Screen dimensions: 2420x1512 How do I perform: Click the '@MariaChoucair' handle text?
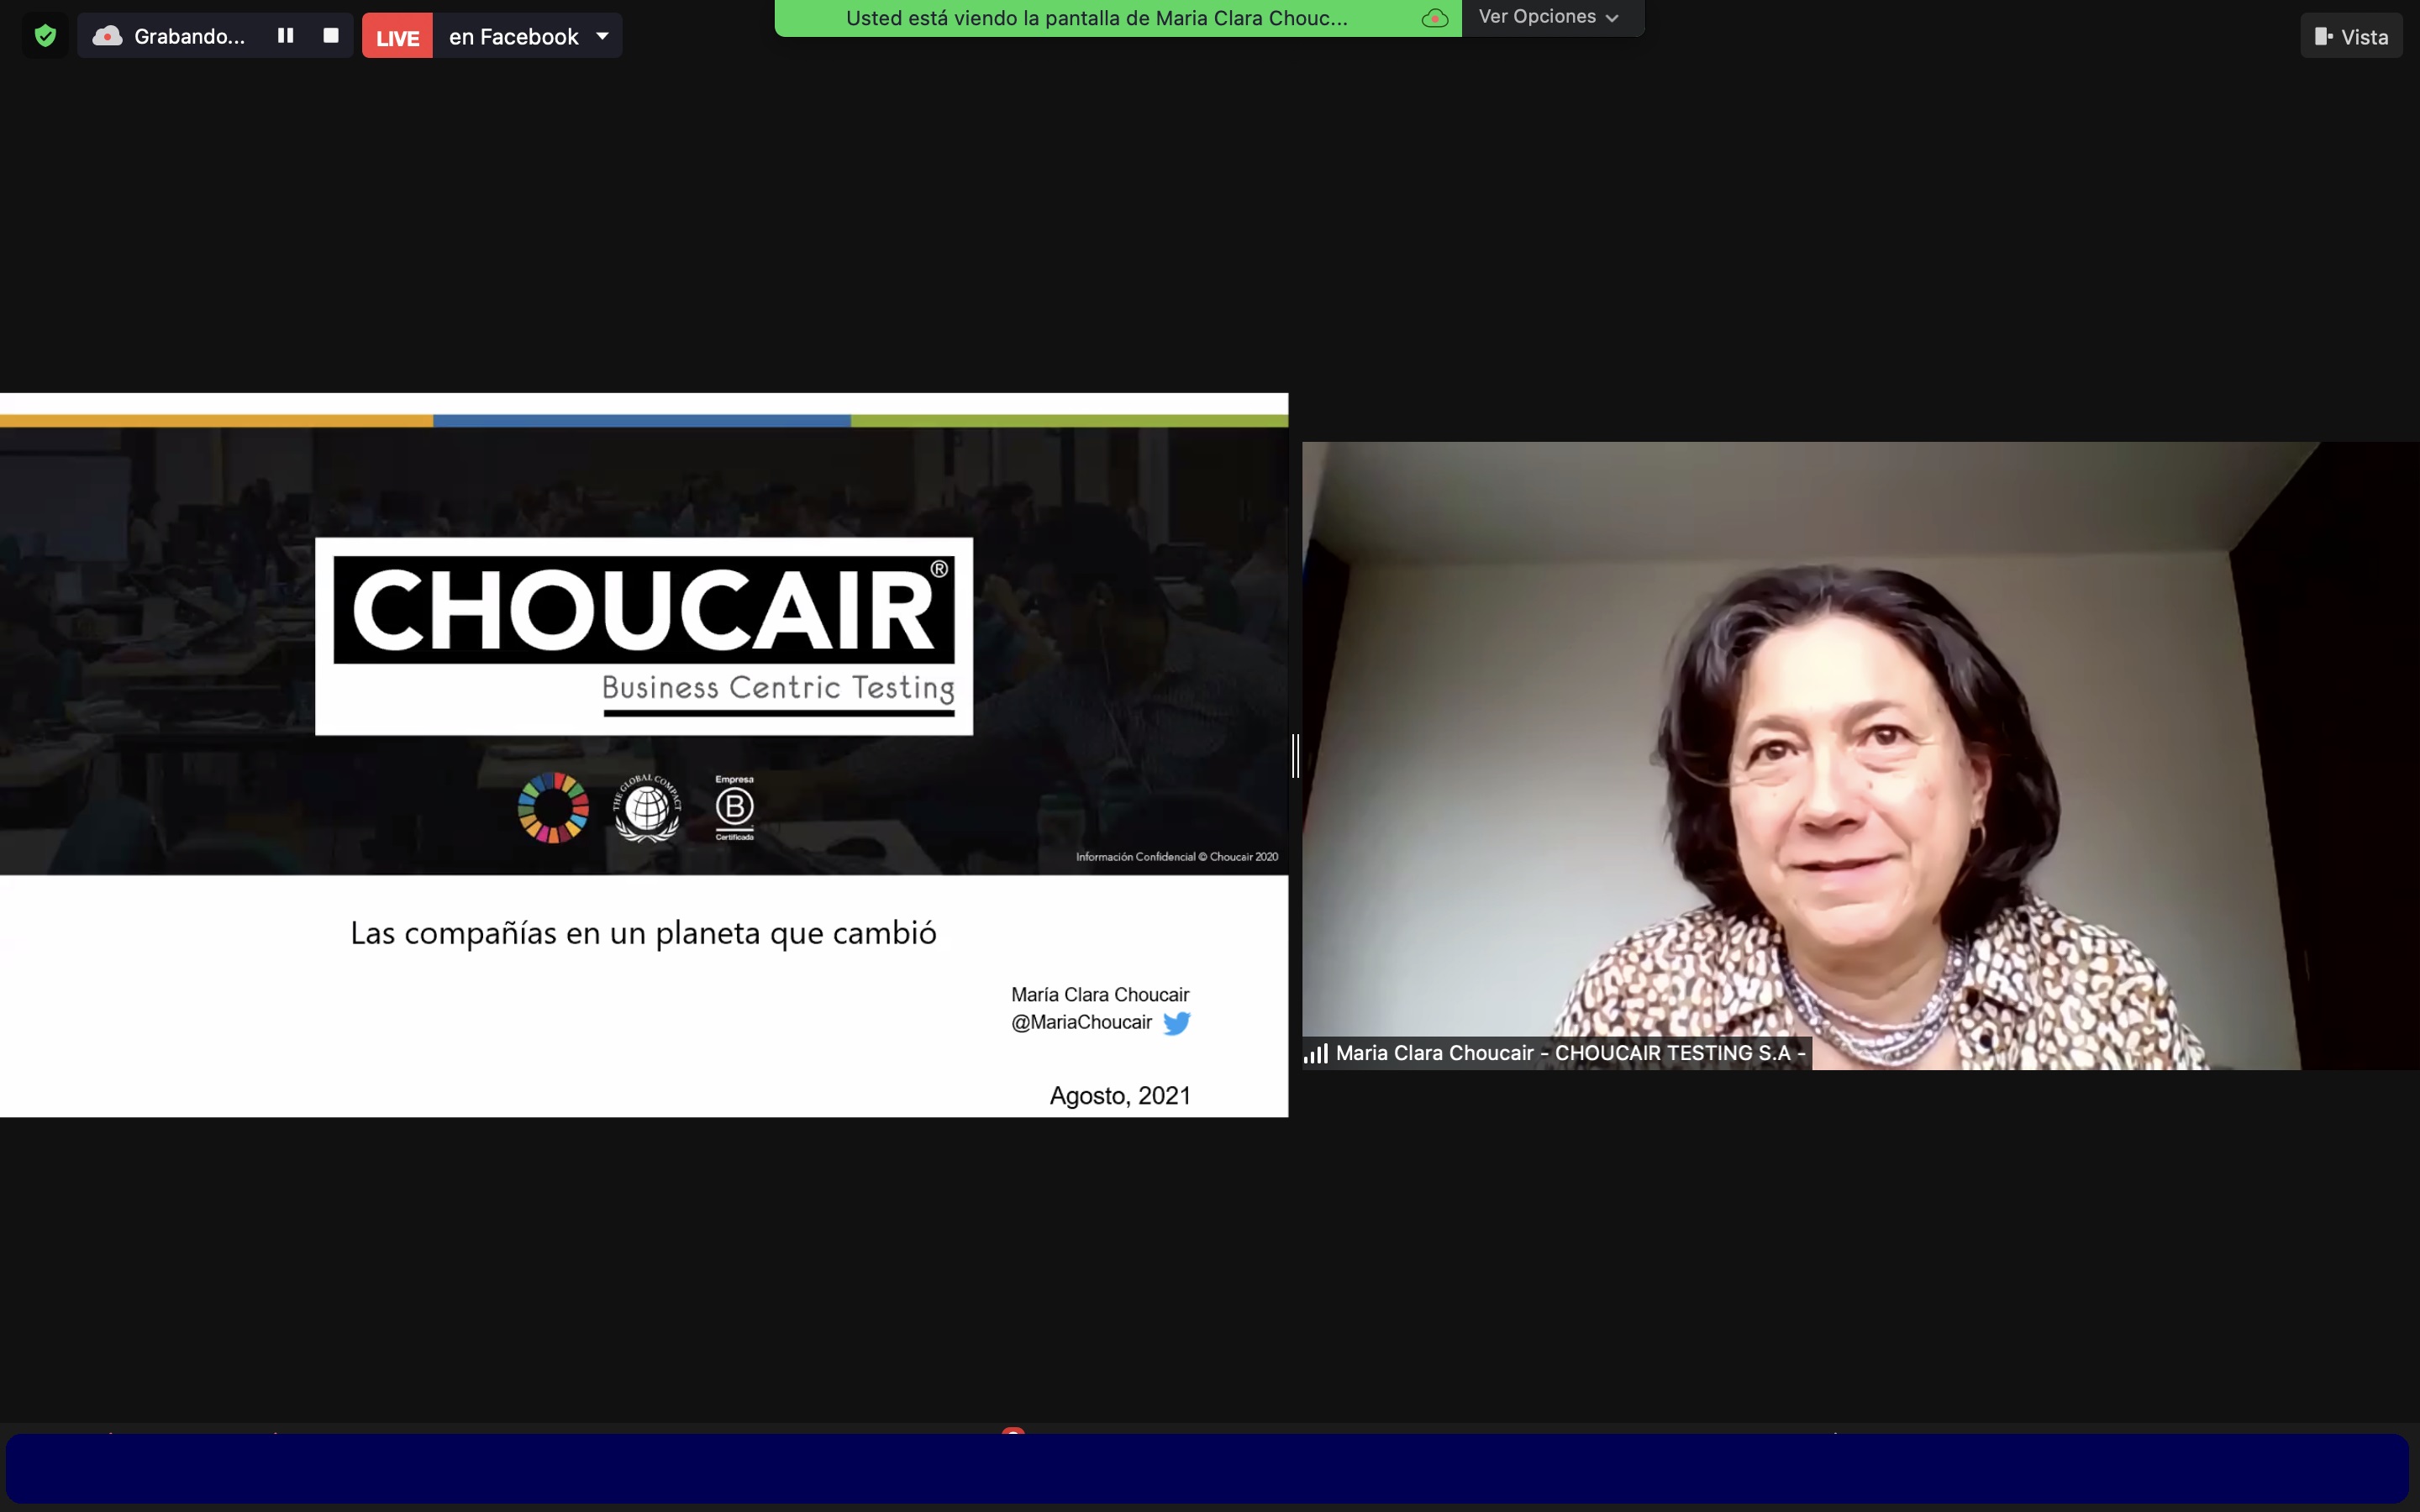coord(1082,1022)
